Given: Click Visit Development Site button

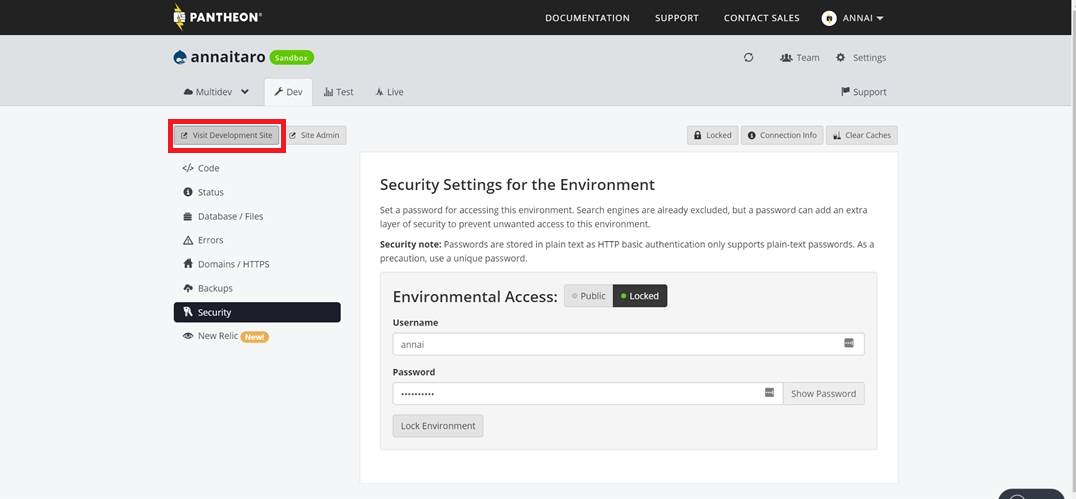Looking at the screenshot, I should [226, 135].
